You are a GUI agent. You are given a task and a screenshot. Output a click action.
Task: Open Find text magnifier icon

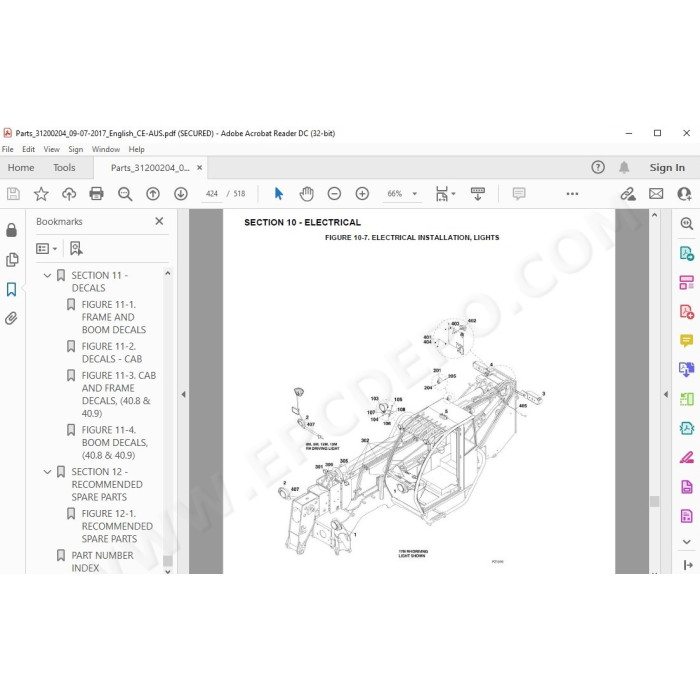125,194
